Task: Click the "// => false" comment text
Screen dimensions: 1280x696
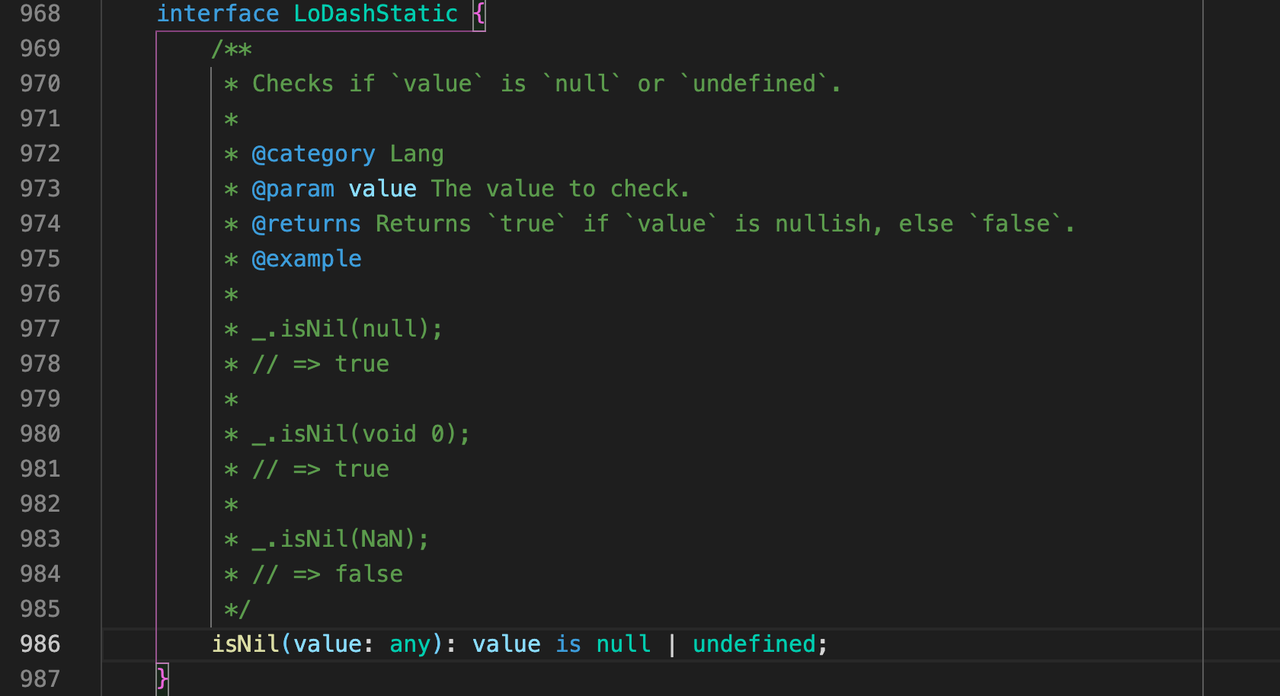Action: point(327,574)
